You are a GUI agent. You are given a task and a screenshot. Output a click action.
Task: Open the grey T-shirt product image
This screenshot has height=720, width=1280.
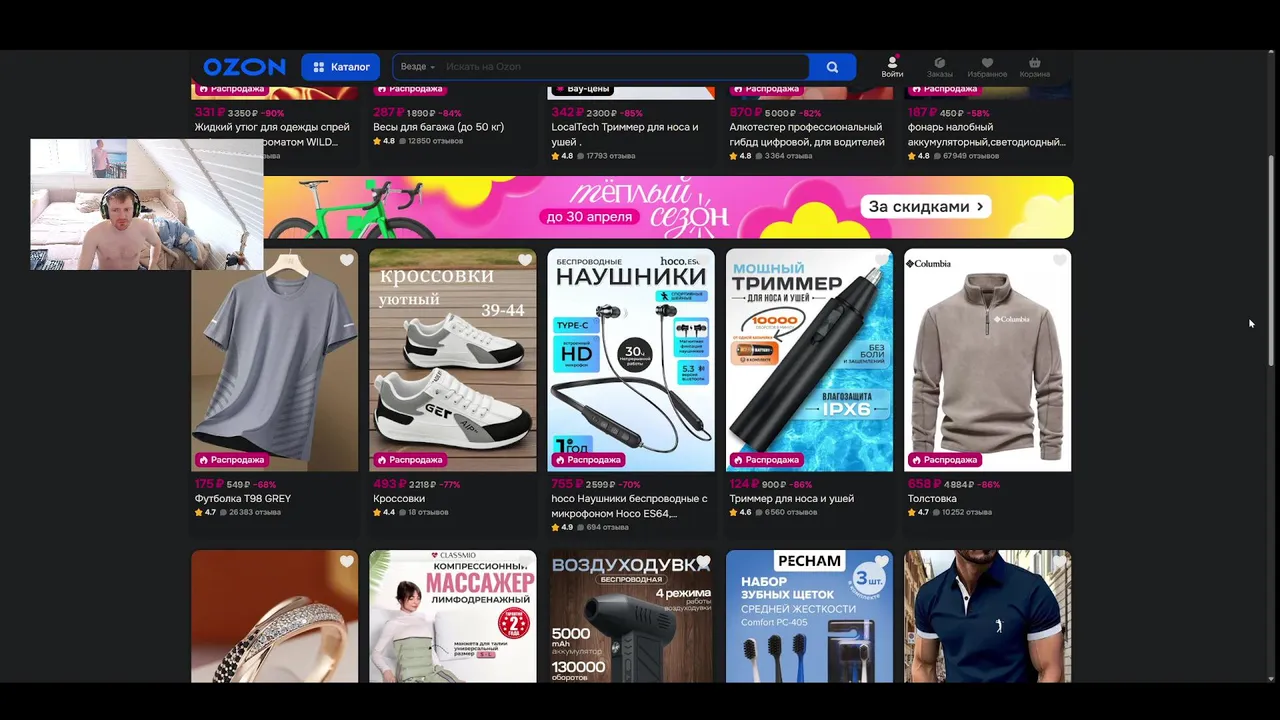[x=274, y=360]
